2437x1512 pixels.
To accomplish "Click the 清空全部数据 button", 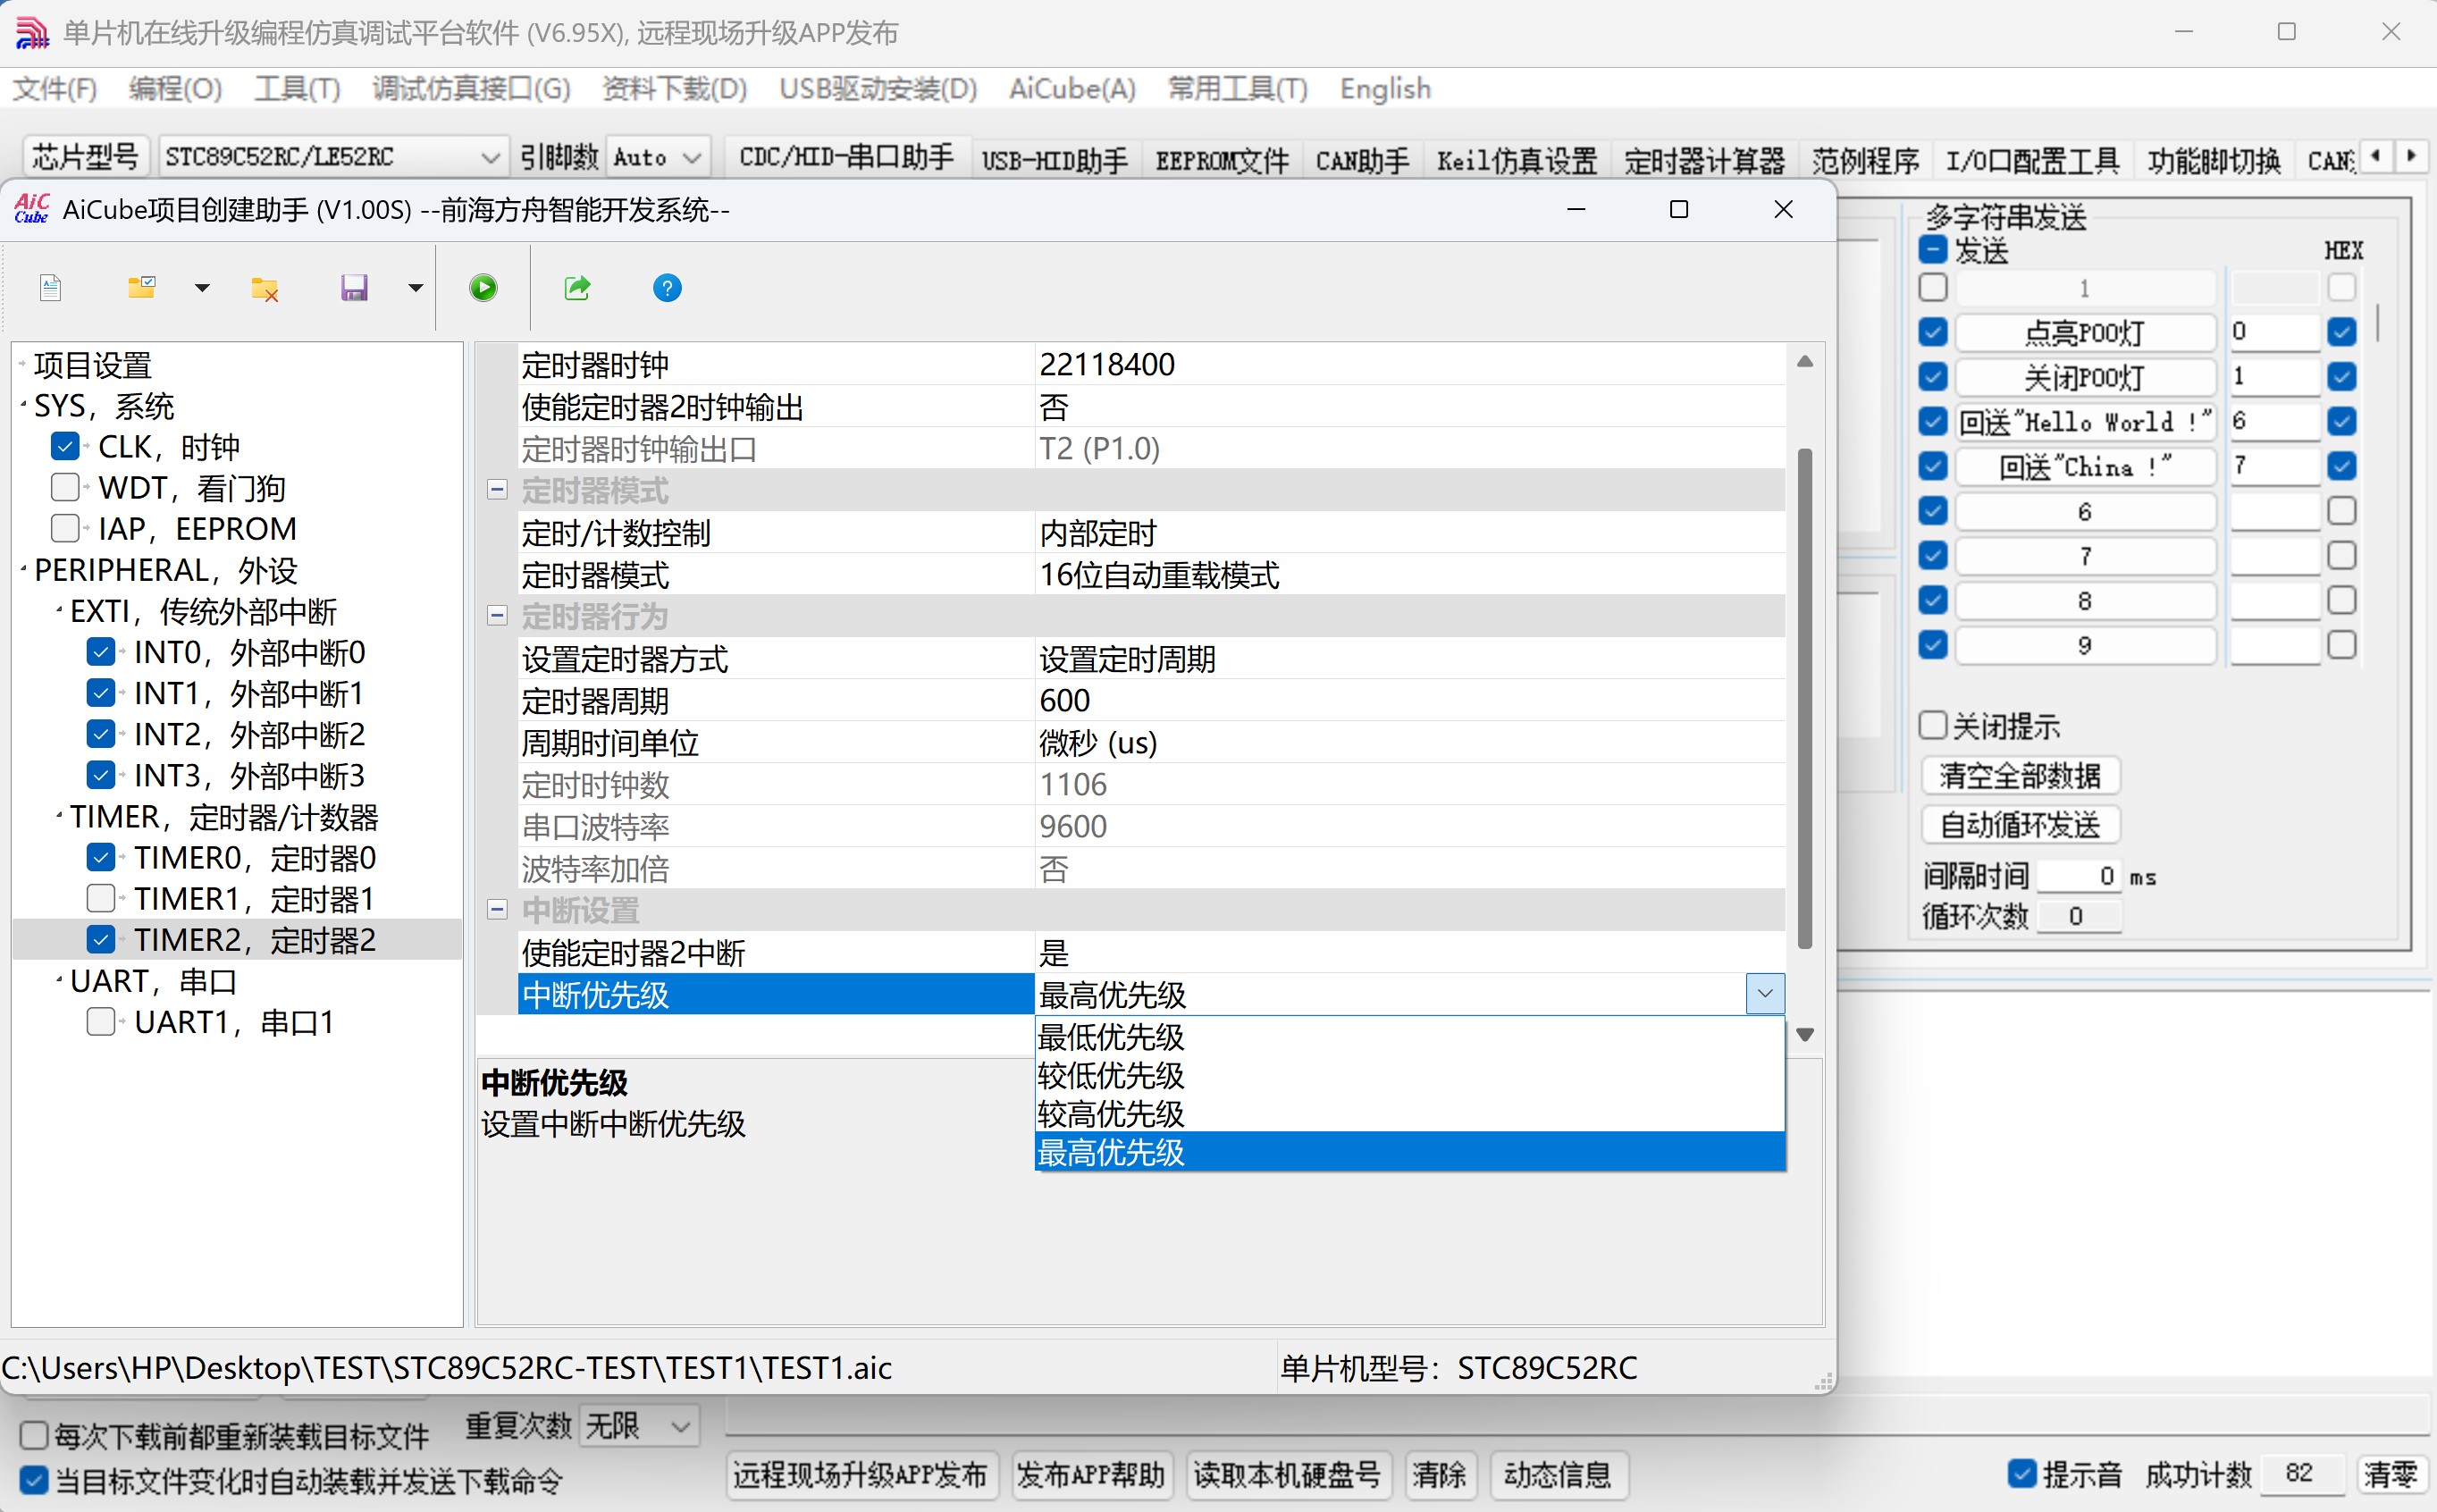I will point(2020,775).
